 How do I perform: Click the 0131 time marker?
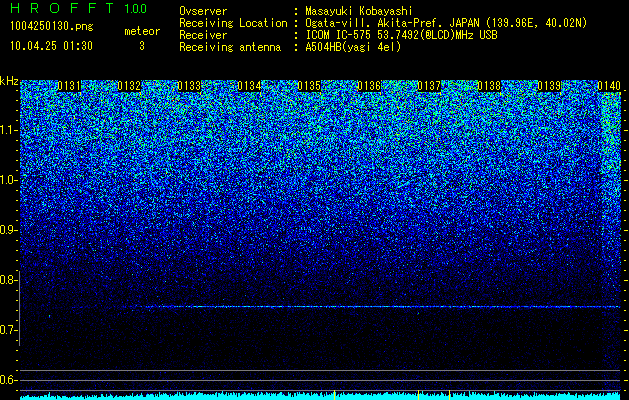tap(69, 86)
